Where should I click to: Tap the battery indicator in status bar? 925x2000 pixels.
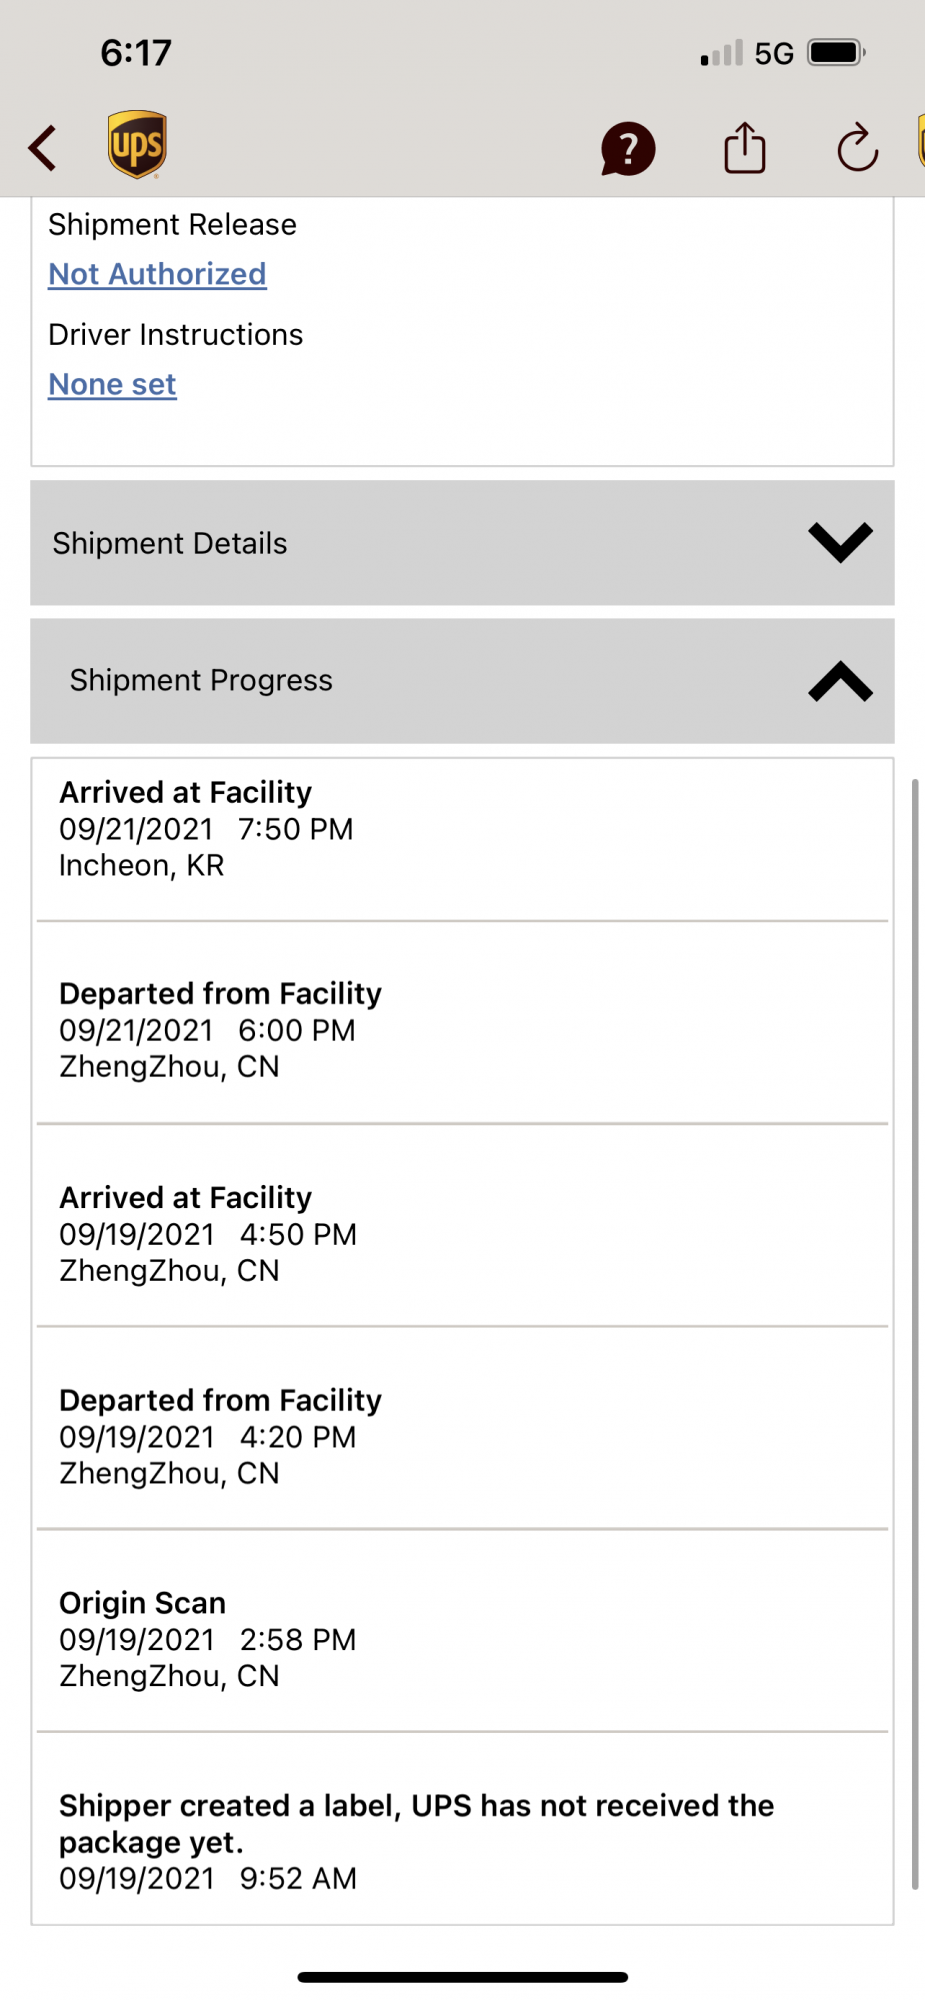click(836, 52)
